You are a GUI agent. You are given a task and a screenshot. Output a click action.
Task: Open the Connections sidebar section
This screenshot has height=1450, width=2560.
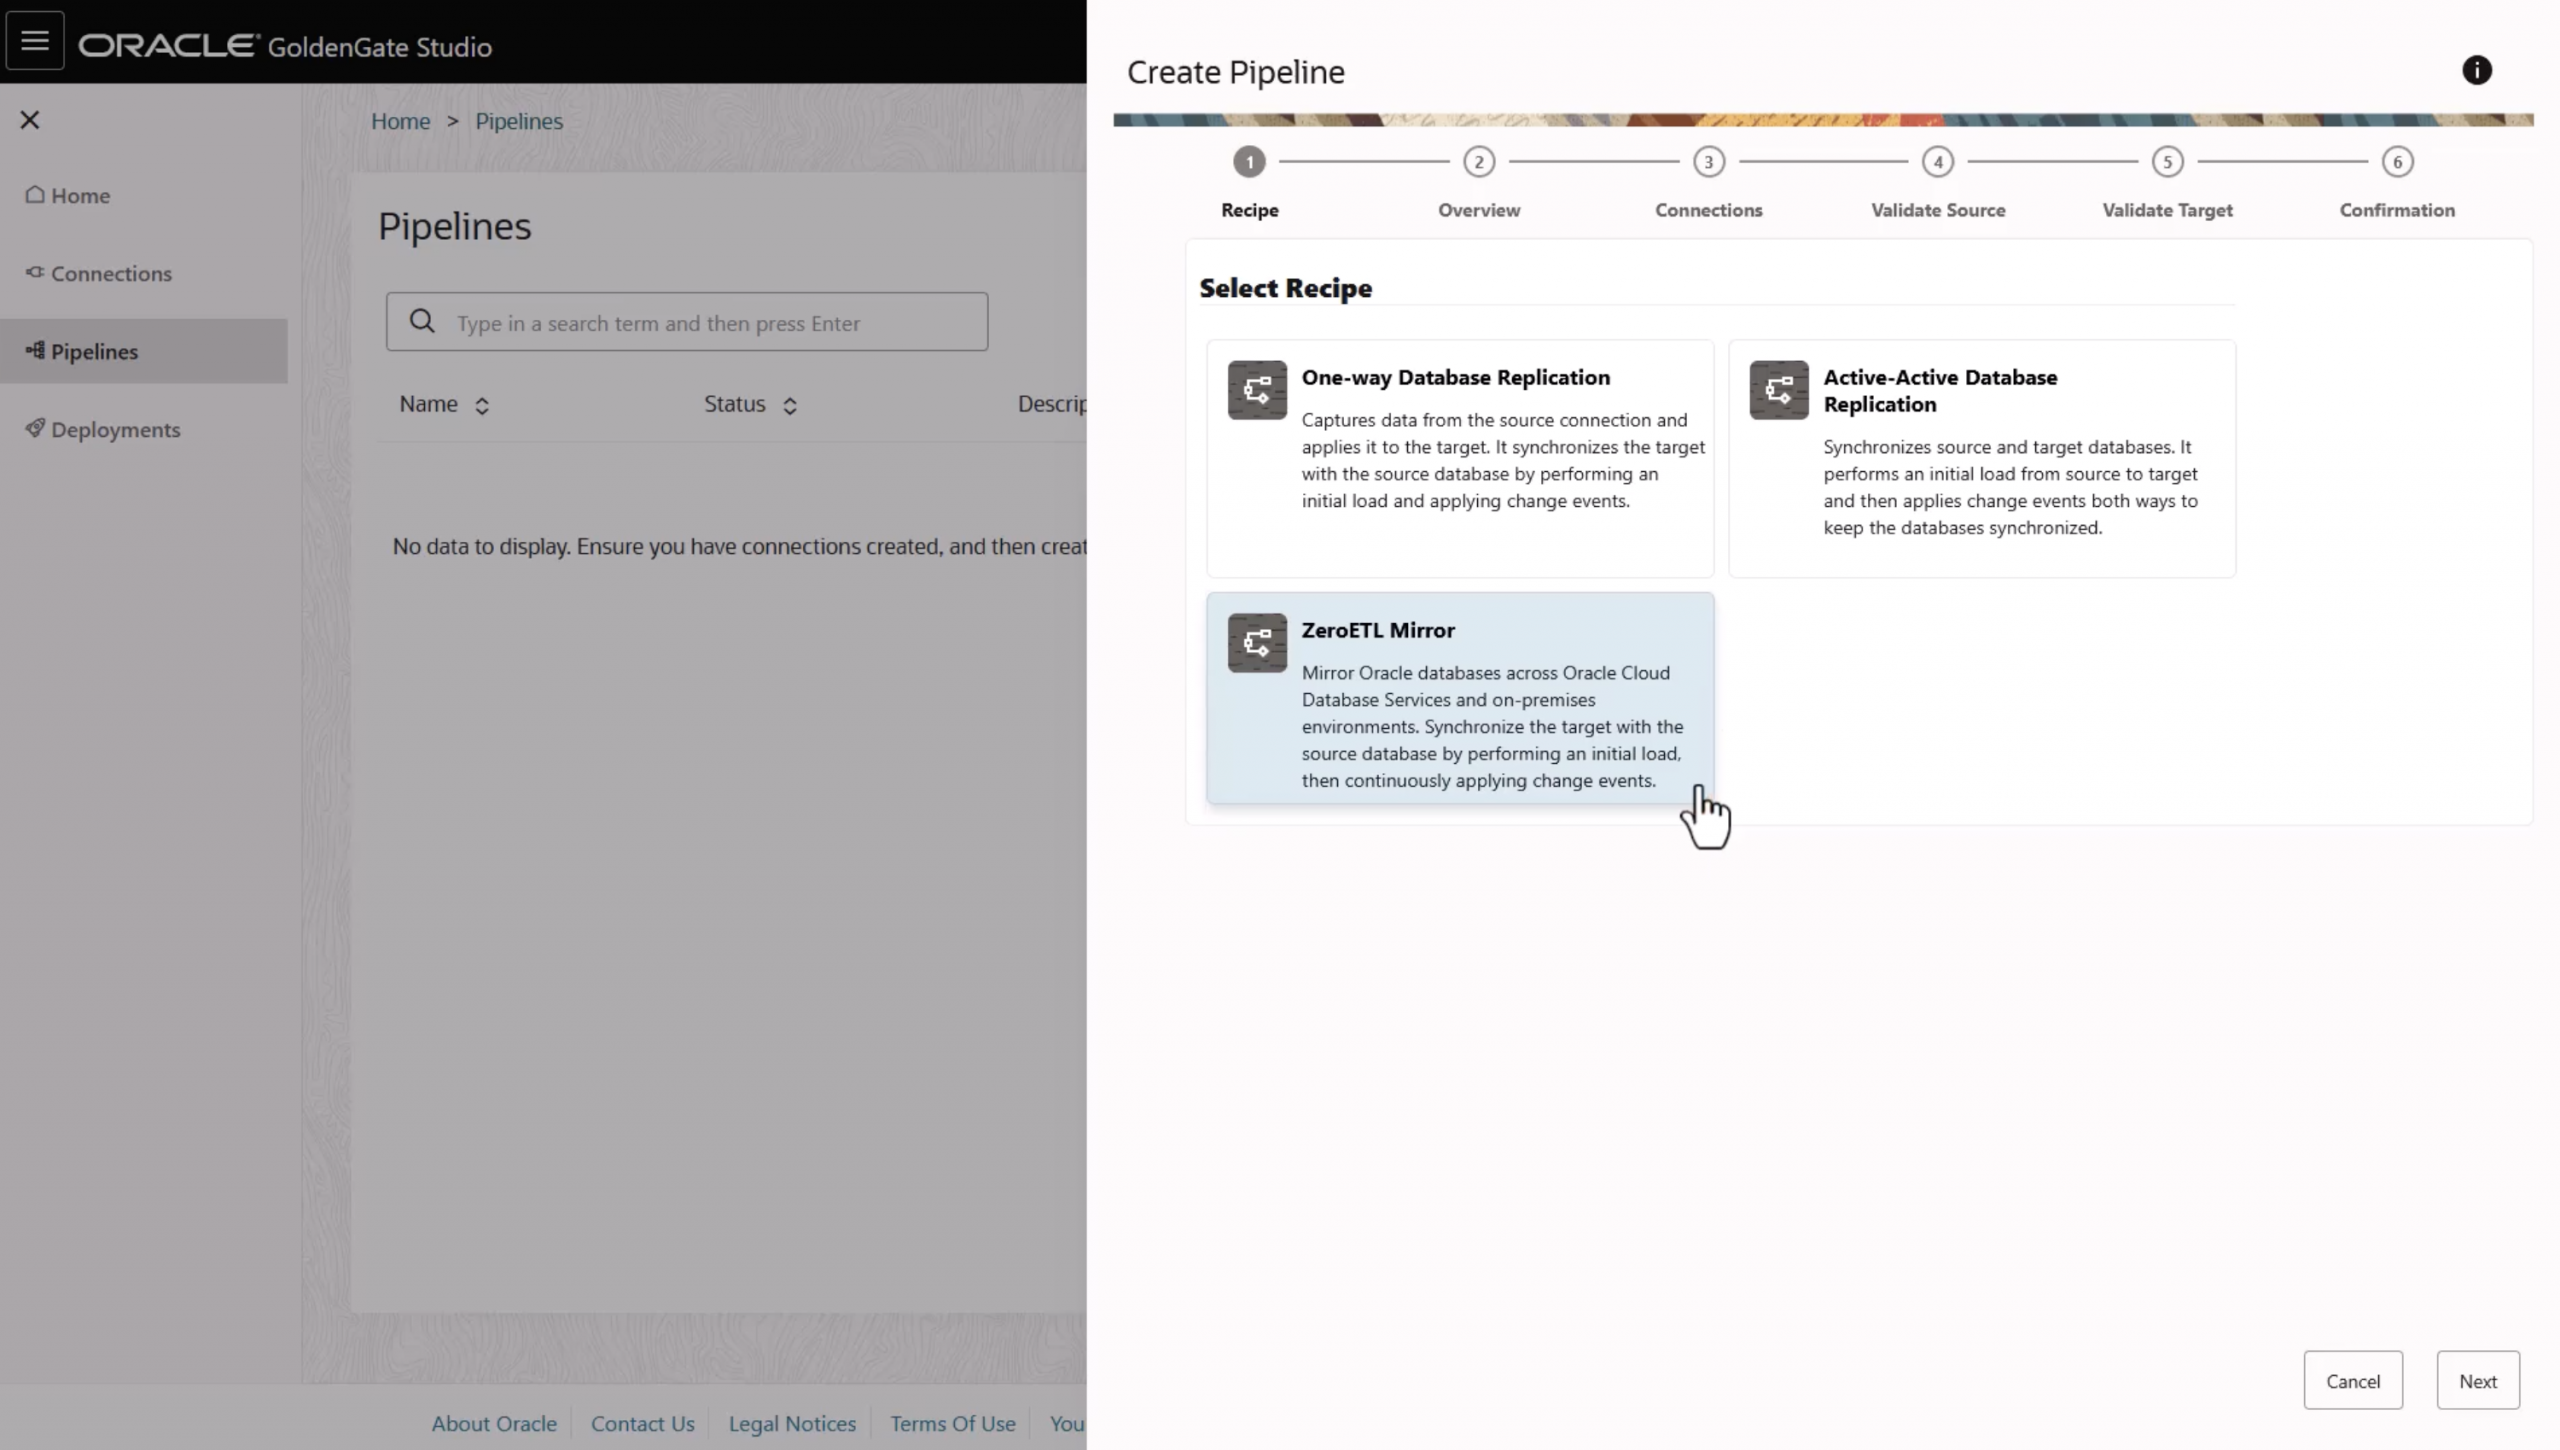110,273
